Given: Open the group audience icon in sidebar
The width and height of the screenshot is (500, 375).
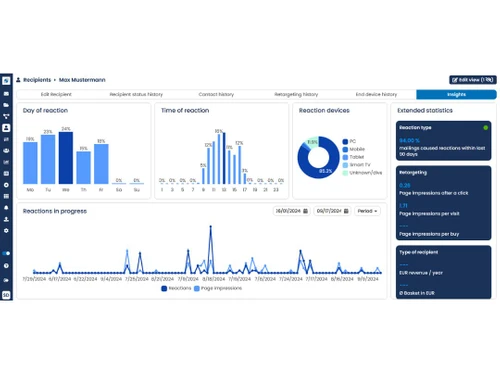Looking at the screenshot, I should point(6,151).
